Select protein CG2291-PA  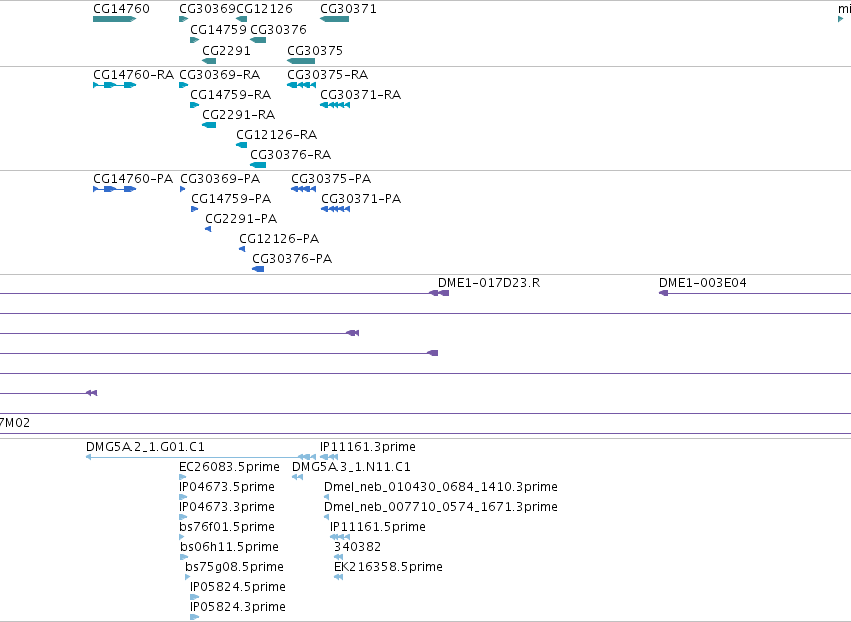(x=241, y=219)
